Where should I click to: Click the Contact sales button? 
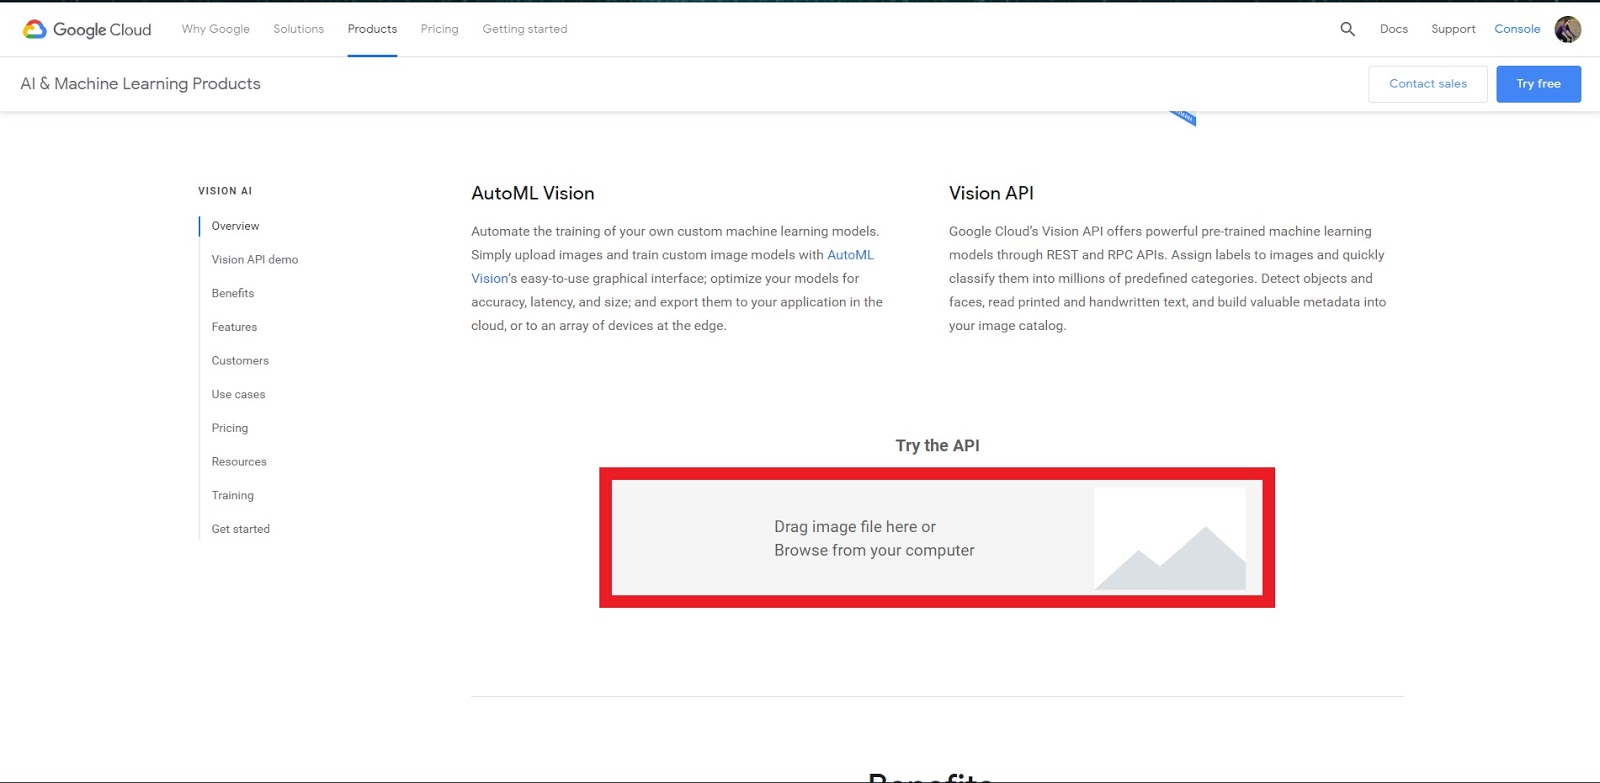click(x=1428, y=84)
